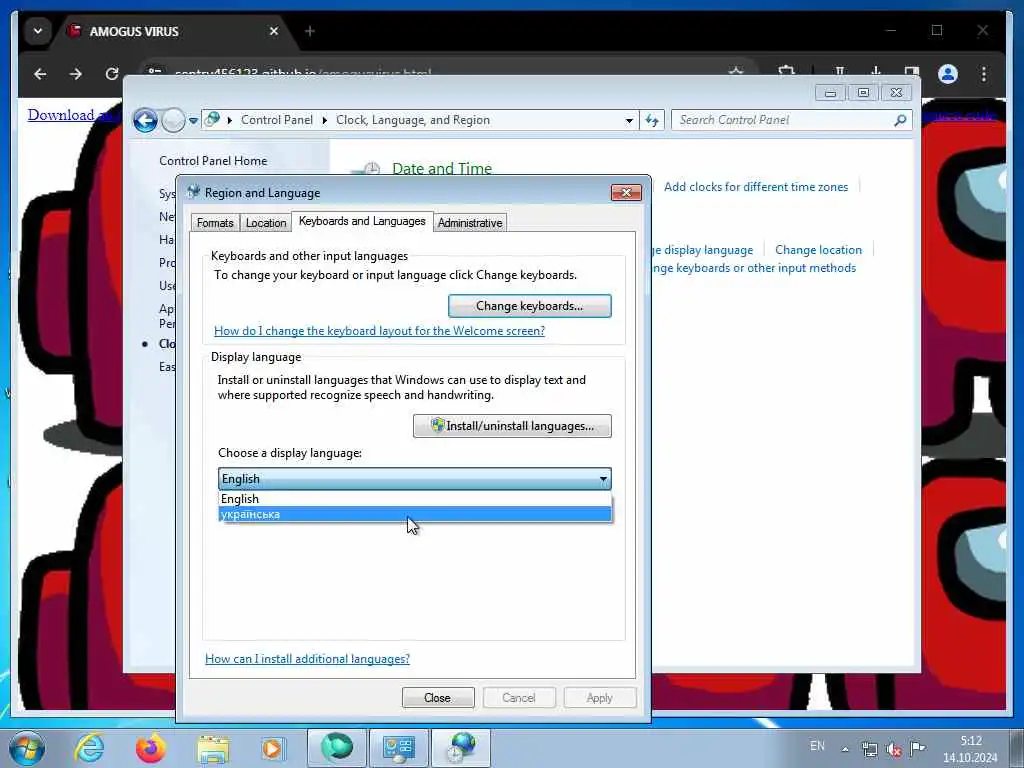The width and height of the screenshot is (1024, 768).
Task: Toggle Chrome side panel icon
Action: [912, 72]
